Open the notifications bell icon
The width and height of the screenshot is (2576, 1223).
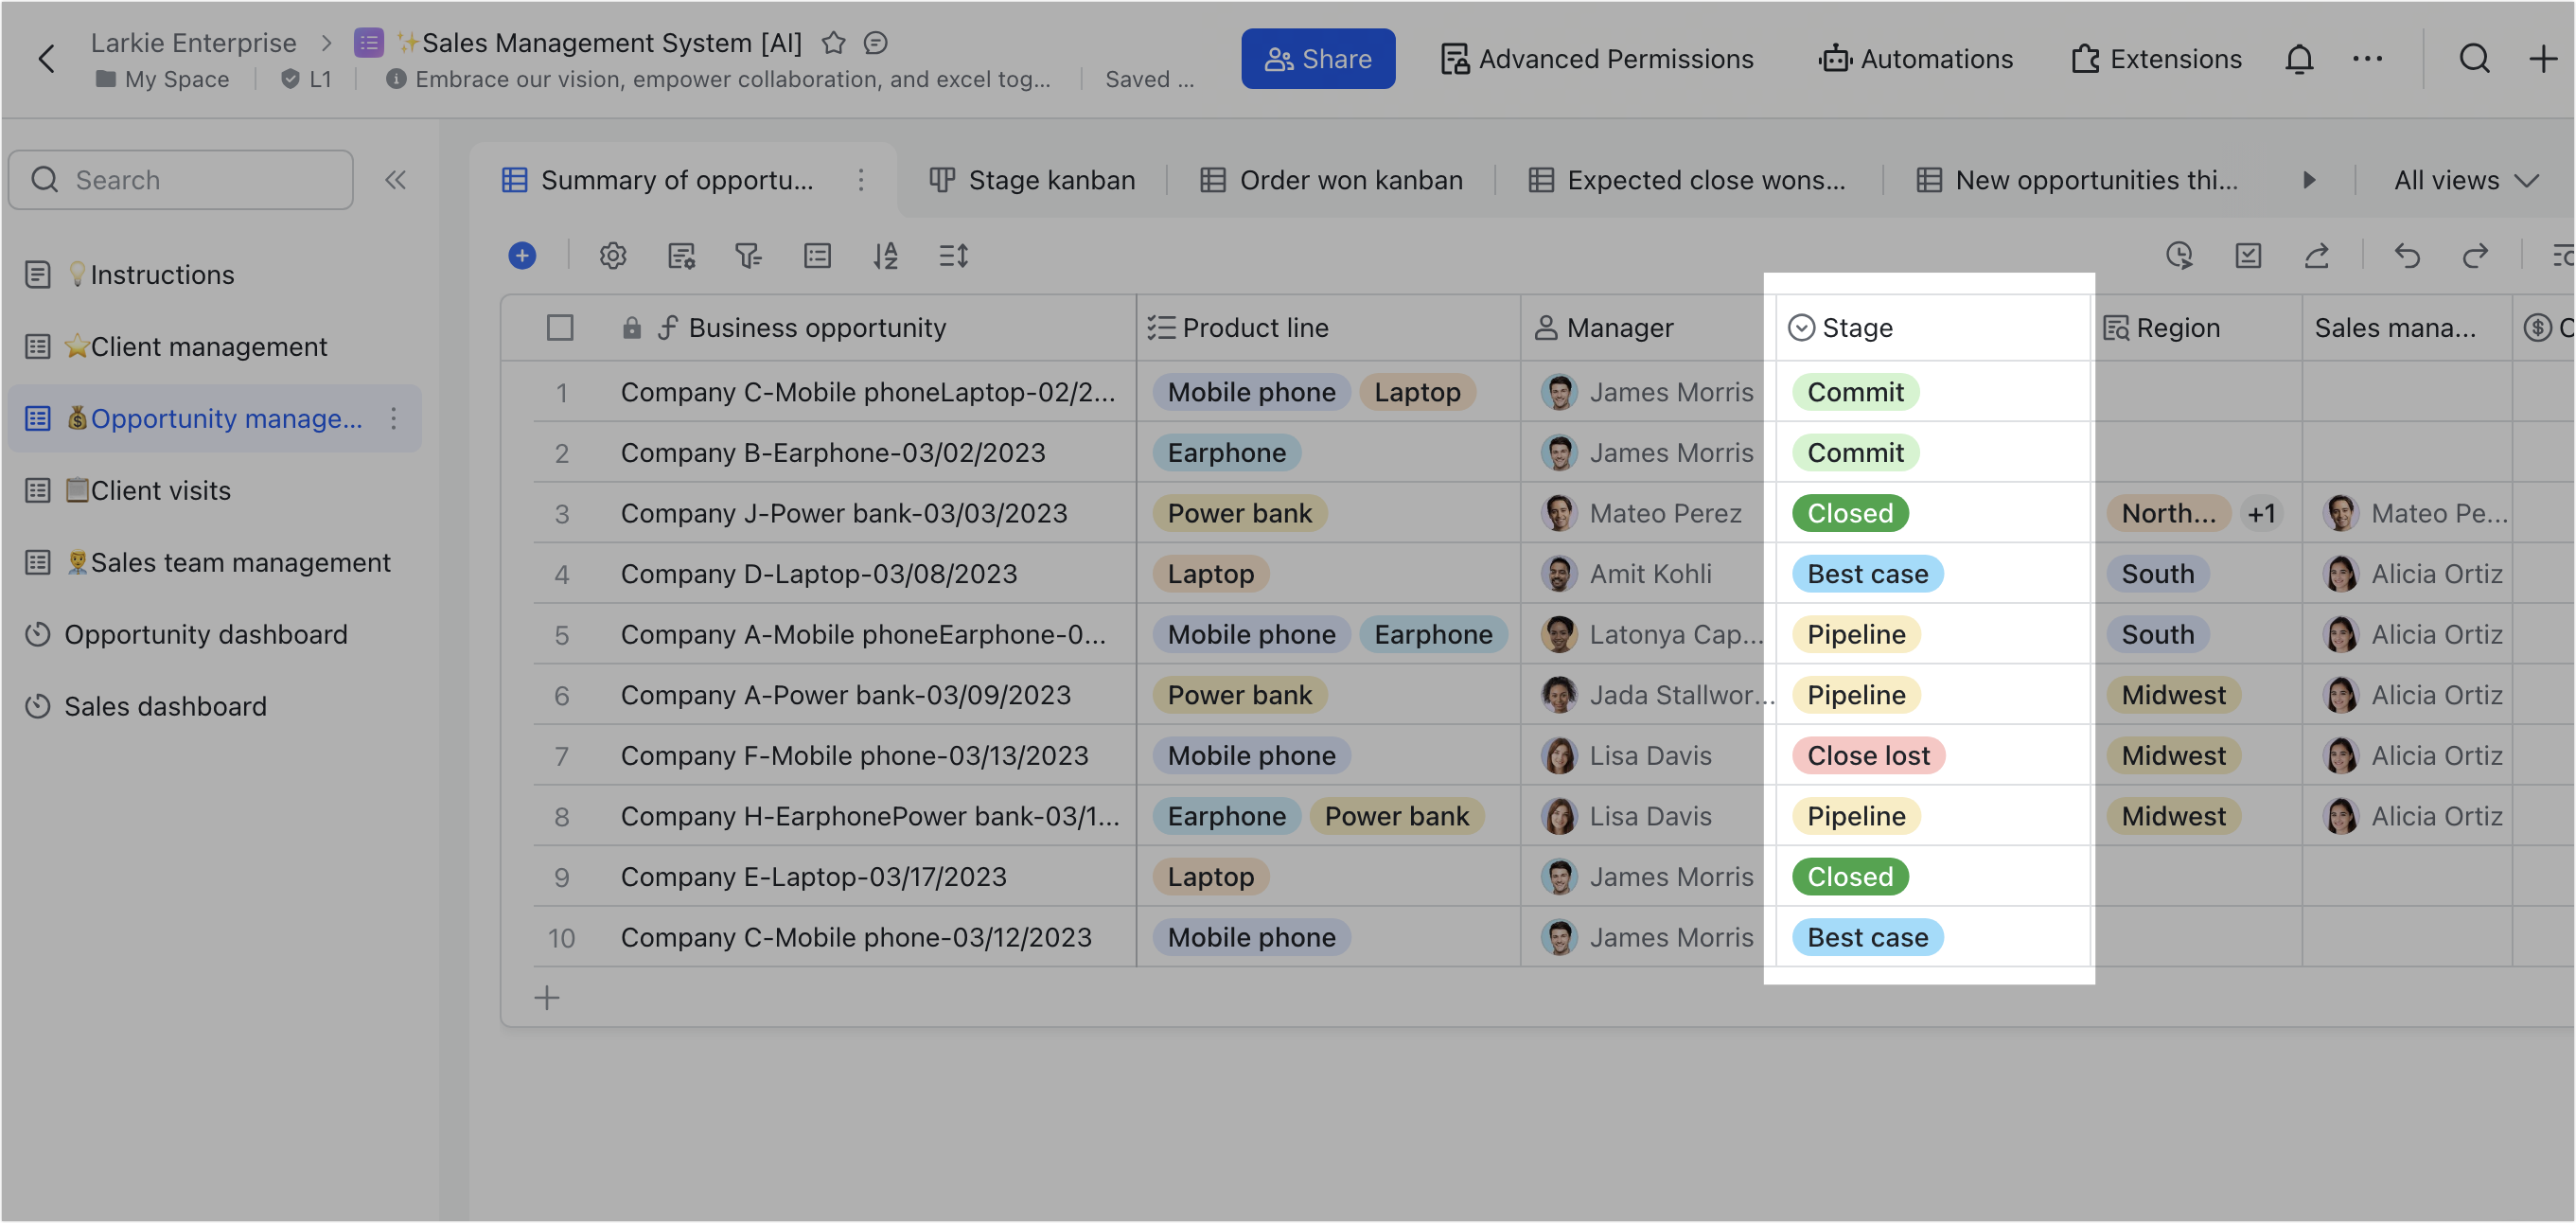pyautogui.click(x=2299, y=59)
